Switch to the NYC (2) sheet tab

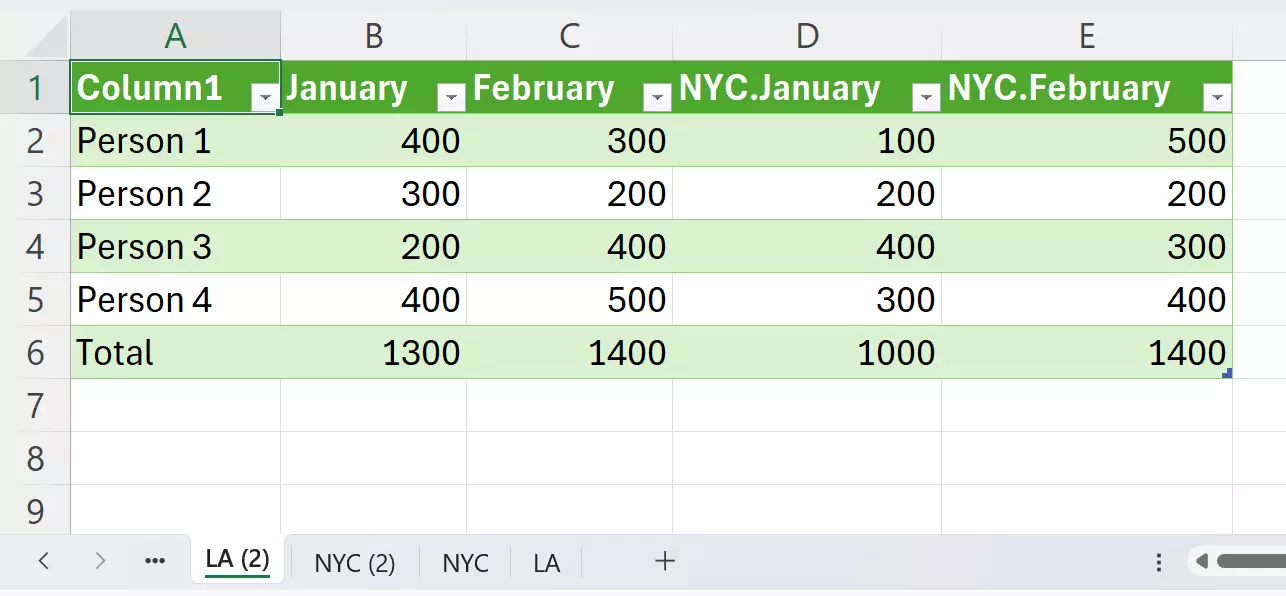pos(355,563)
